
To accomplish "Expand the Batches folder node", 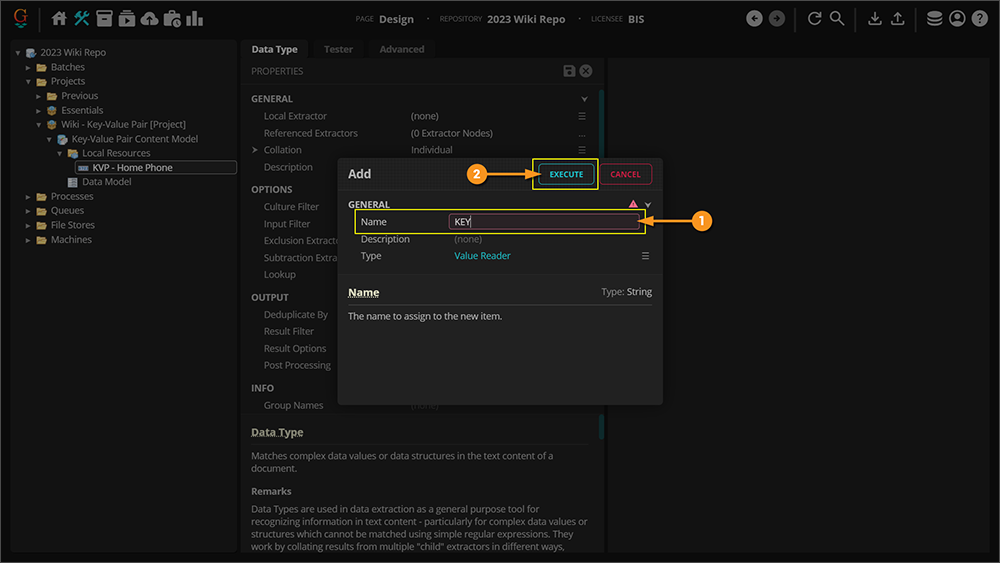I will coord(29,67).
